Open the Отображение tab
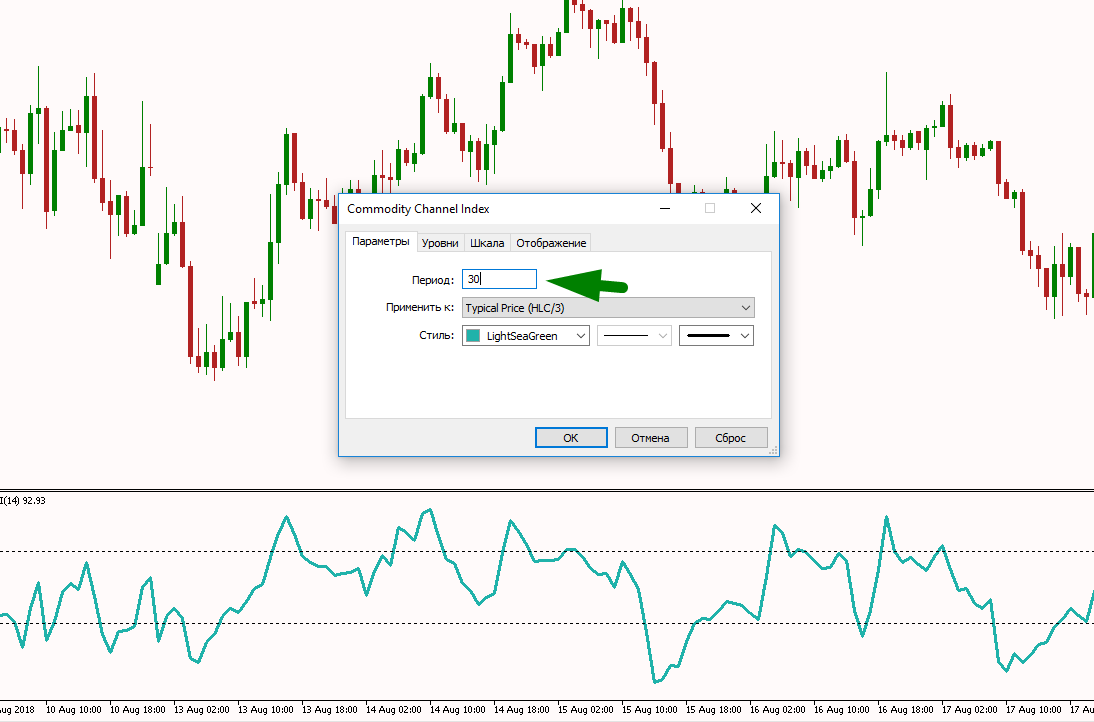Screen dimensions: 1094x722 [551, 243]
